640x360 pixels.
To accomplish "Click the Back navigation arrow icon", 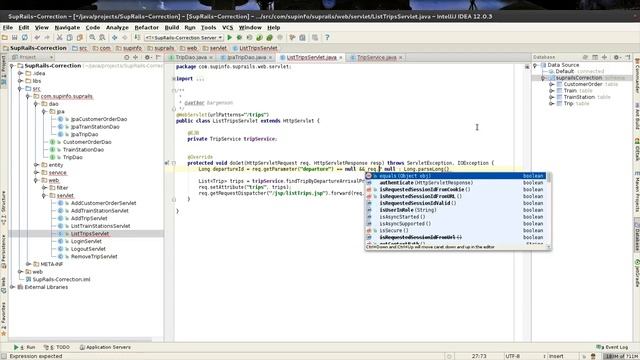I will pos(115,38).
